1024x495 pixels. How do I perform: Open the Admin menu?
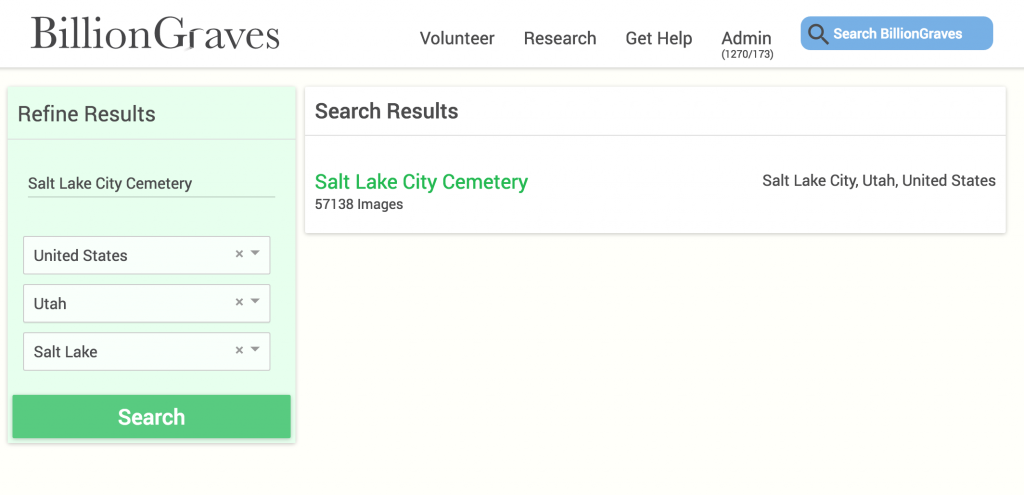[x=747, y=39]
